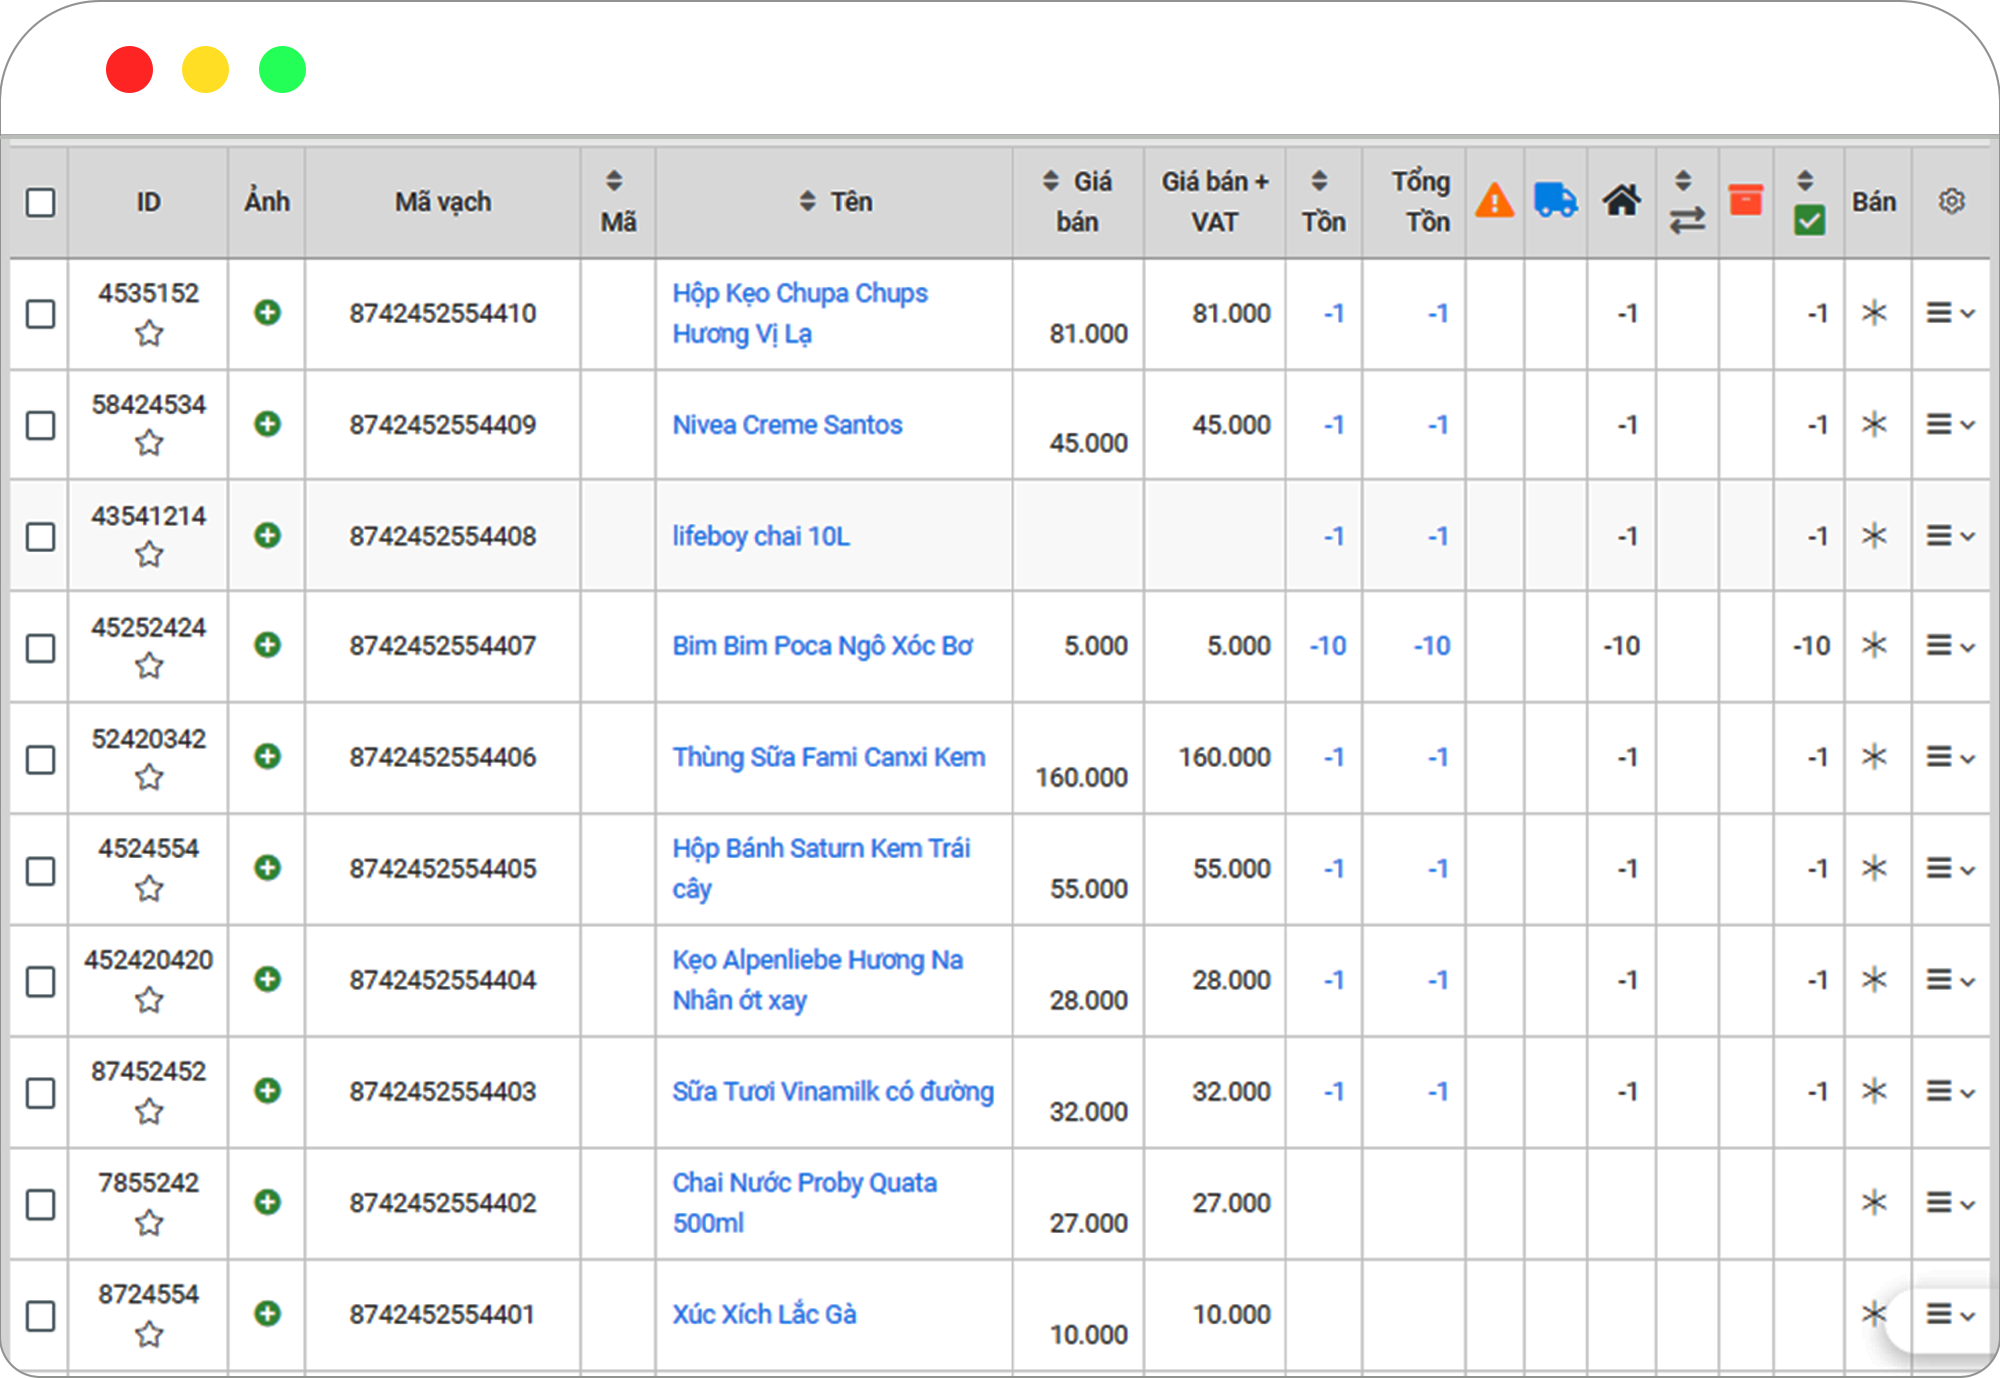
Task: Click the green checkmark column icon
Action: tap(1808, 219)
